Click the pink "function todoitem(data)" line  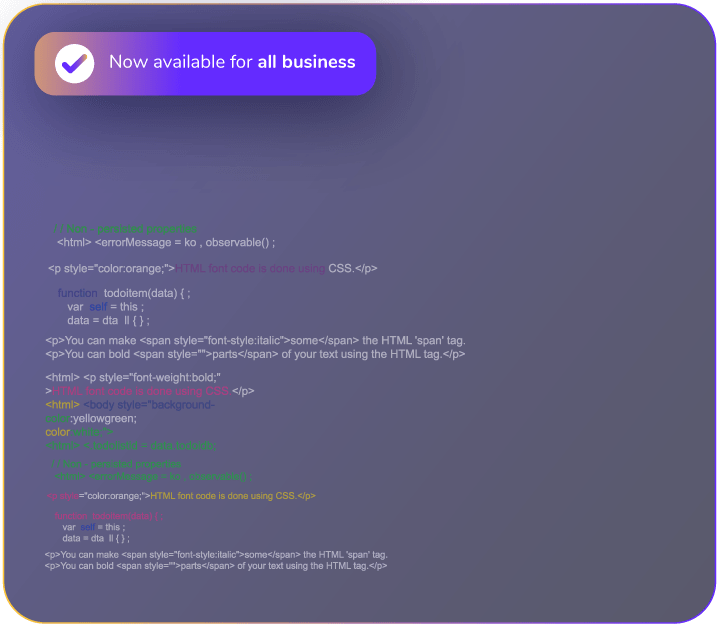(x=108, y=516)
